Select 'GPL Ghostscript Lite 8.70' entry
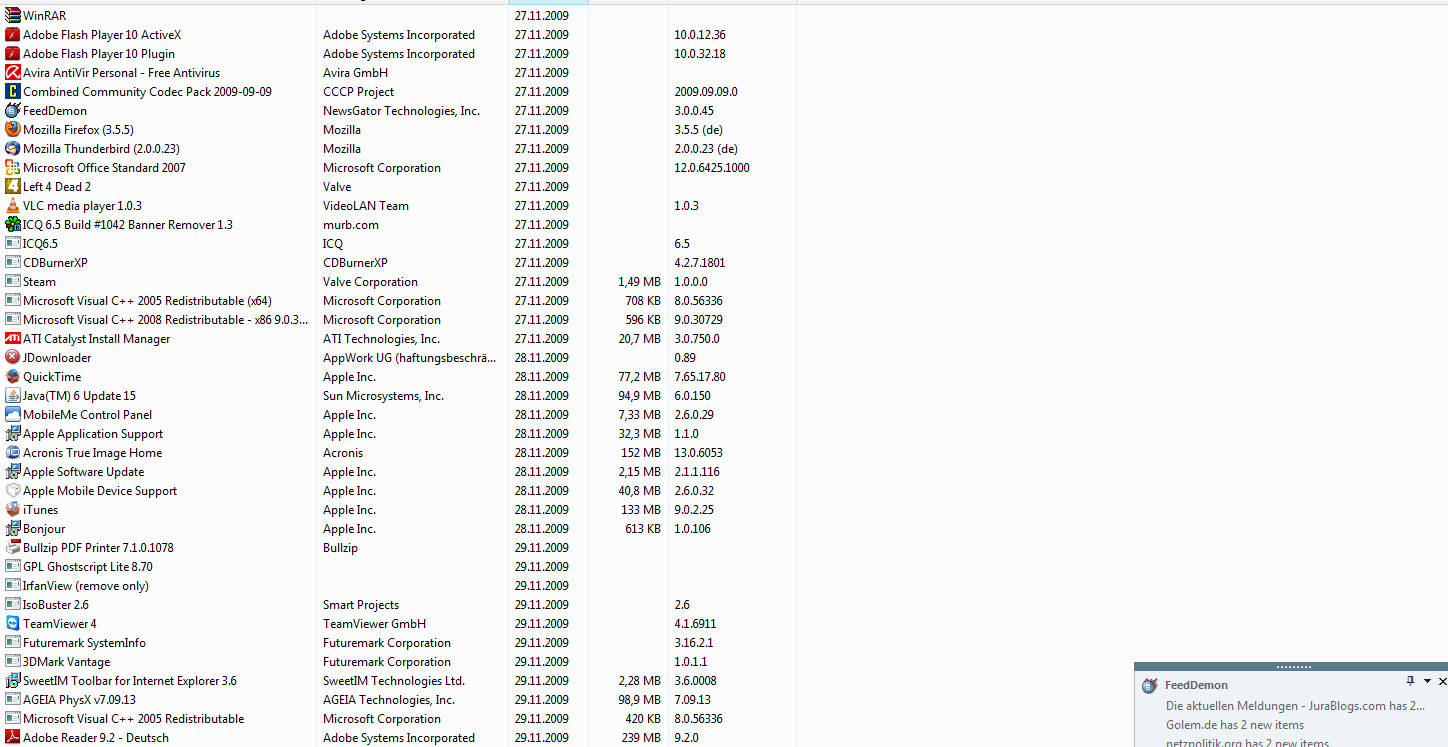The image size is (1448, 747). 88,567
